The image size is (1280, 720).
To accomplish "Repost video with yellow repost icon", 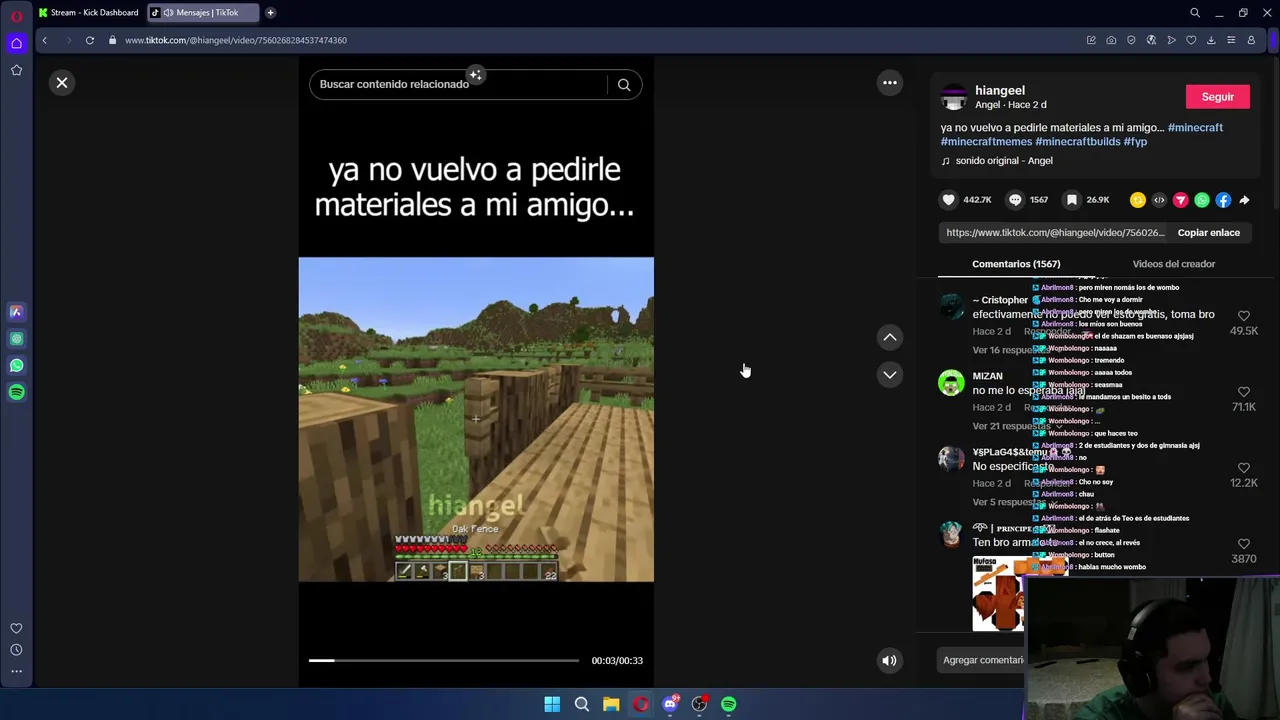I will [1138, 200].
